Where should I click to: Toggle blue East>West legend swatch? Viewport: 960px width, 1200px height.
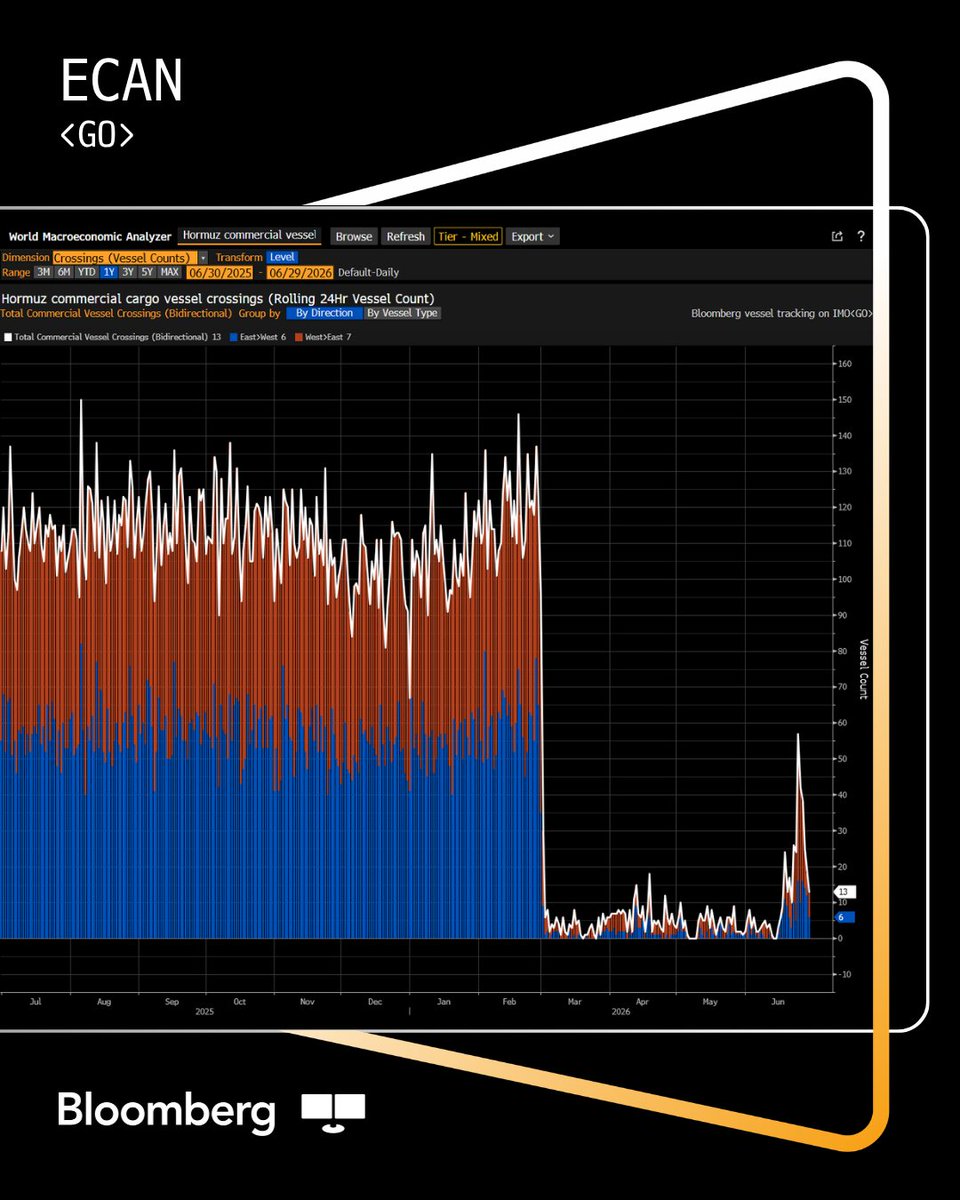pos(235,337)
